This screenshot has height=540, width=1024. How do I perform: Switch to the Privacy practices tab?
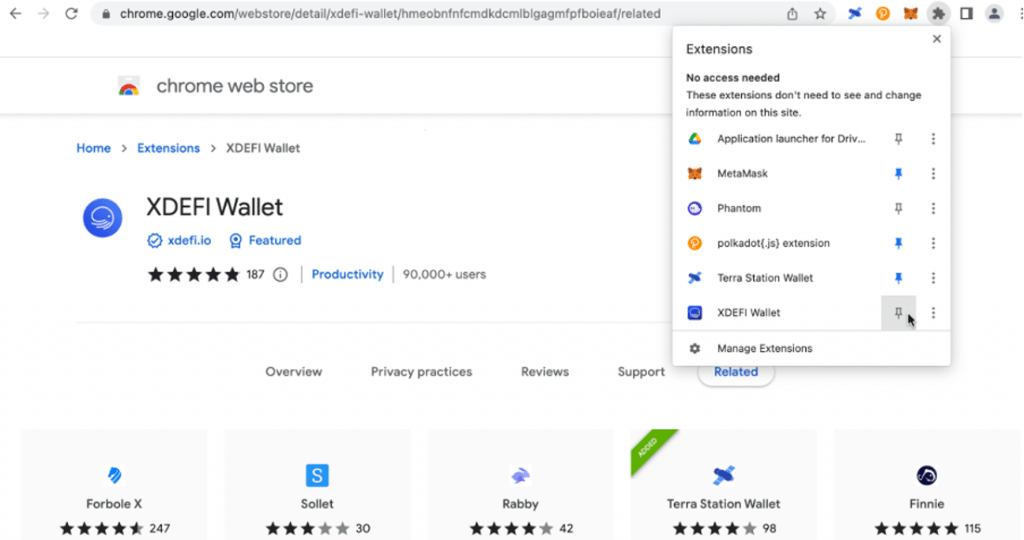(421, 372)
